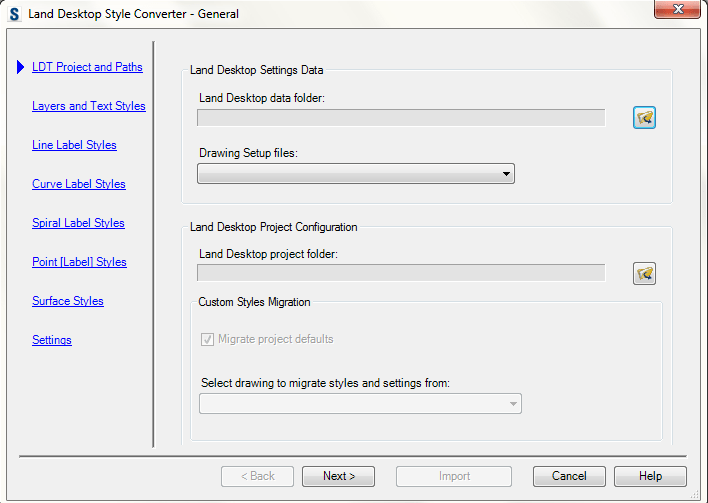Image resolution: width=708 pixels, height=503 pixels.
Task: Toggle the Migrate project defaults checkbox
Action: 207,339
